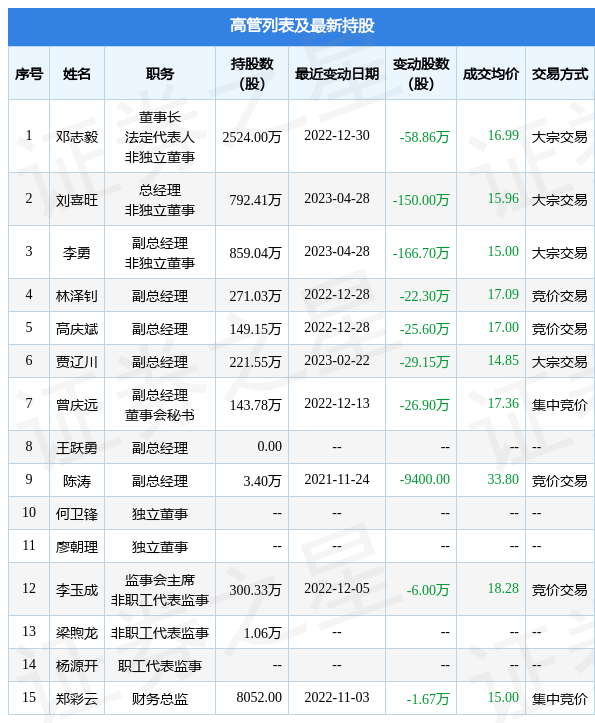Click the name 李玉成
The image size is (595, 723).
pos(77,590)
